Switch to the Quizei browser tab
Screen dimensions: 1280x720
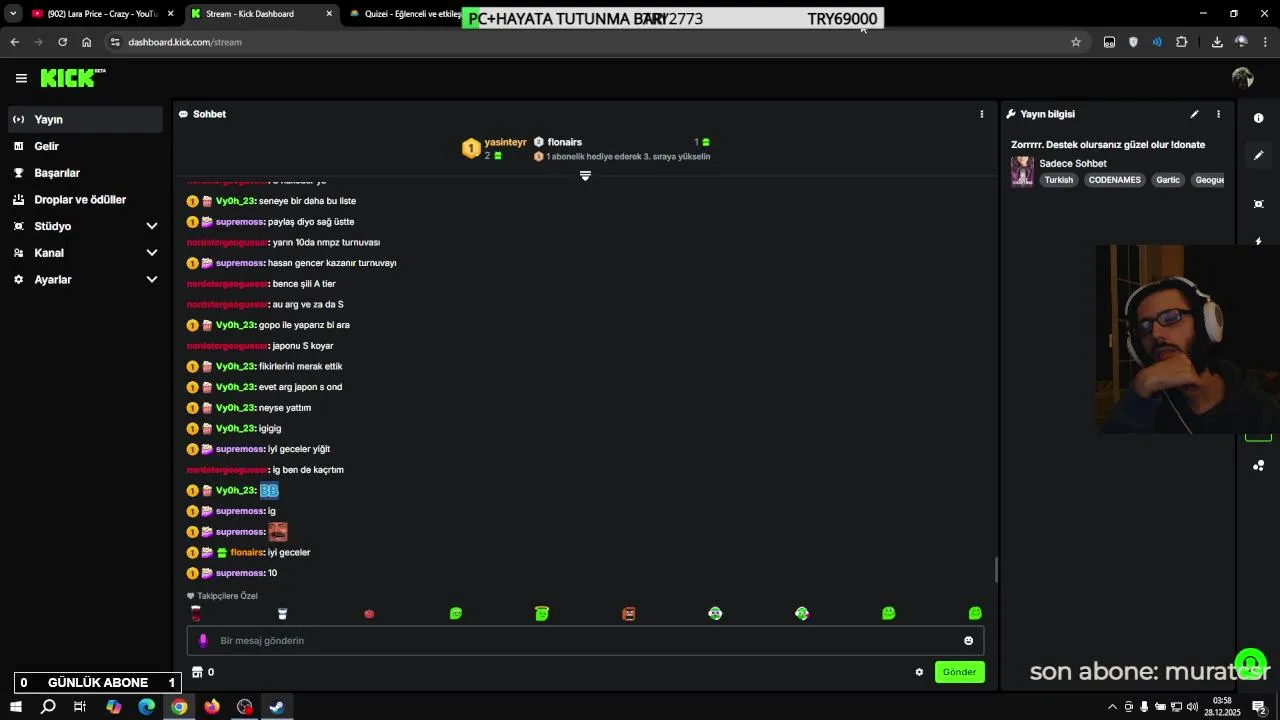(x=405, y=14)
